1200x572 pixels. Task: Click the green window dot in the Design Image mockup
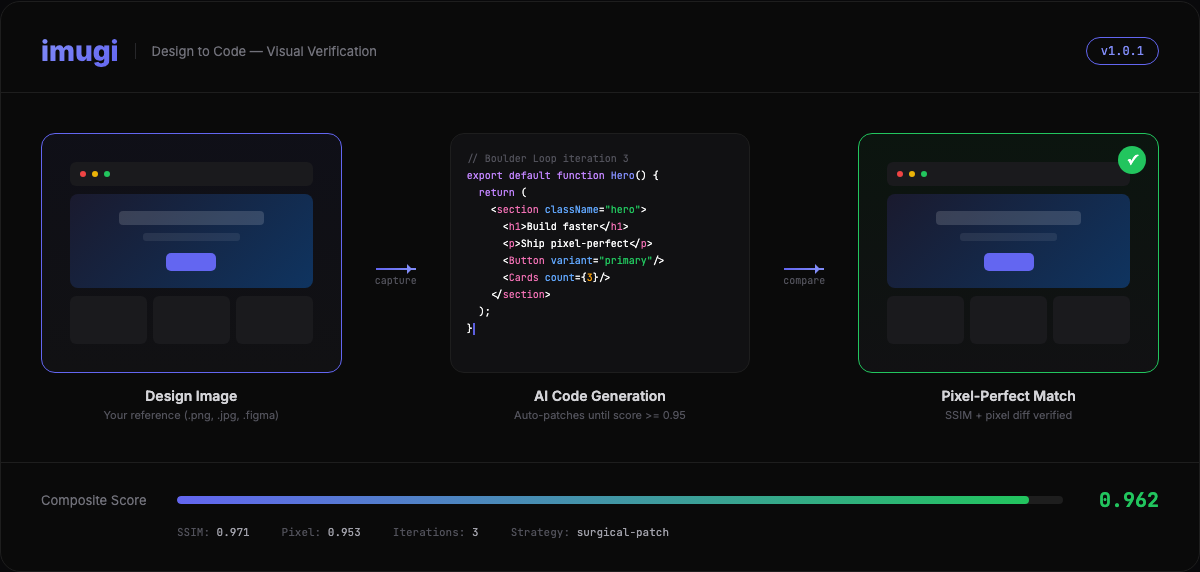107,174
